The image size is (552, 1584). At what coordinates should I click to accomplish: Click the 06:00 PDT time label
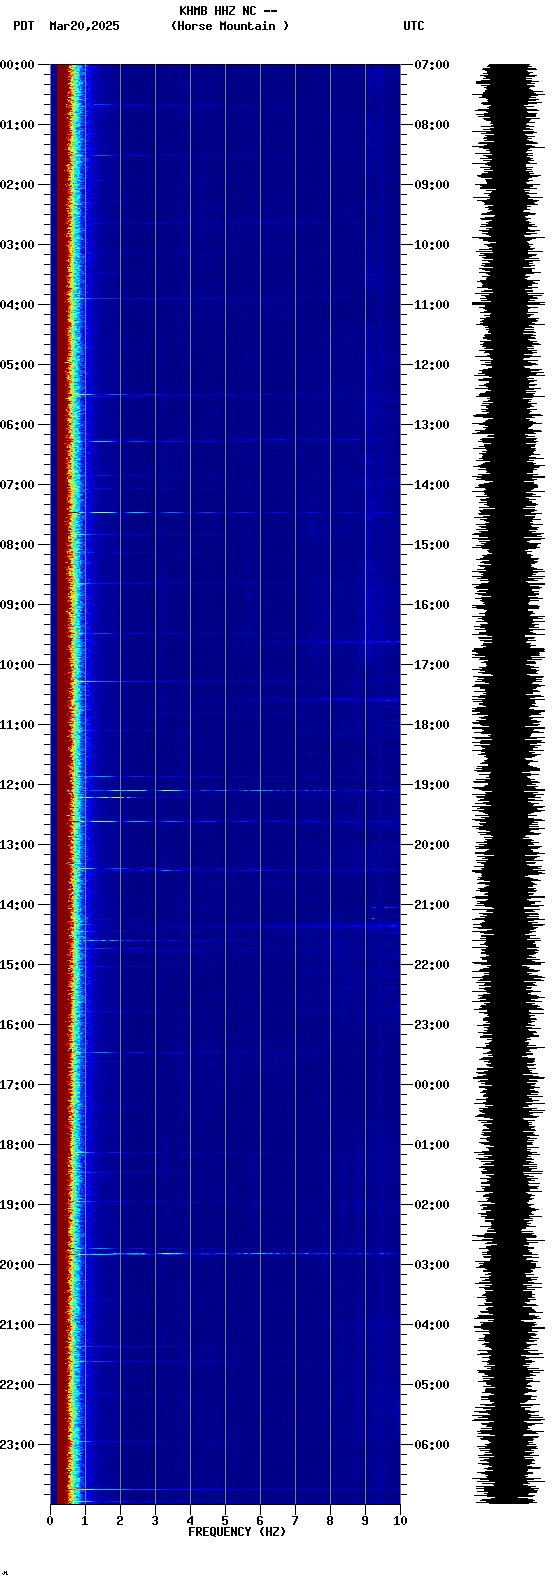tap(18, 425)
